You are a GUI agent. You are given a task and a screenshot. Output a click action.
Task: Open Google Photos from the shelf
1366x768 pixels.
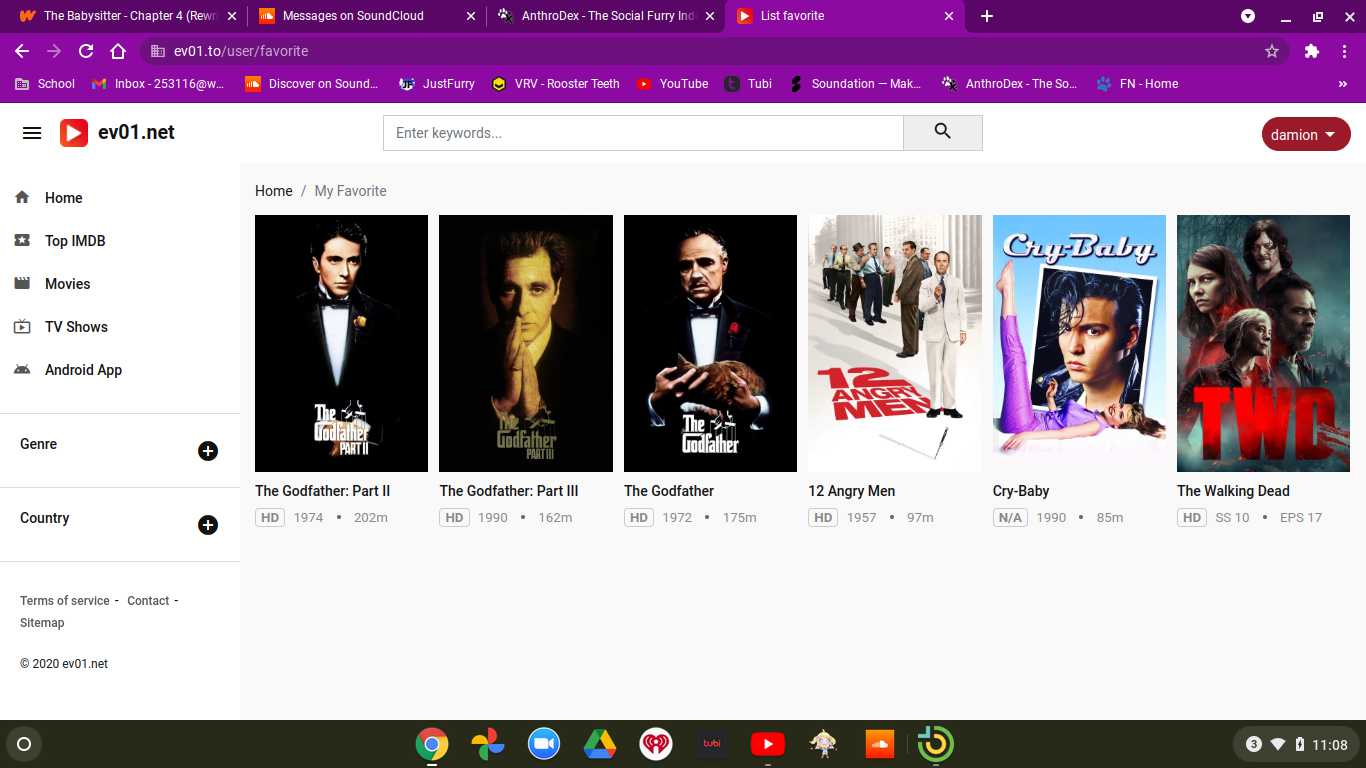tap(488, 744)
